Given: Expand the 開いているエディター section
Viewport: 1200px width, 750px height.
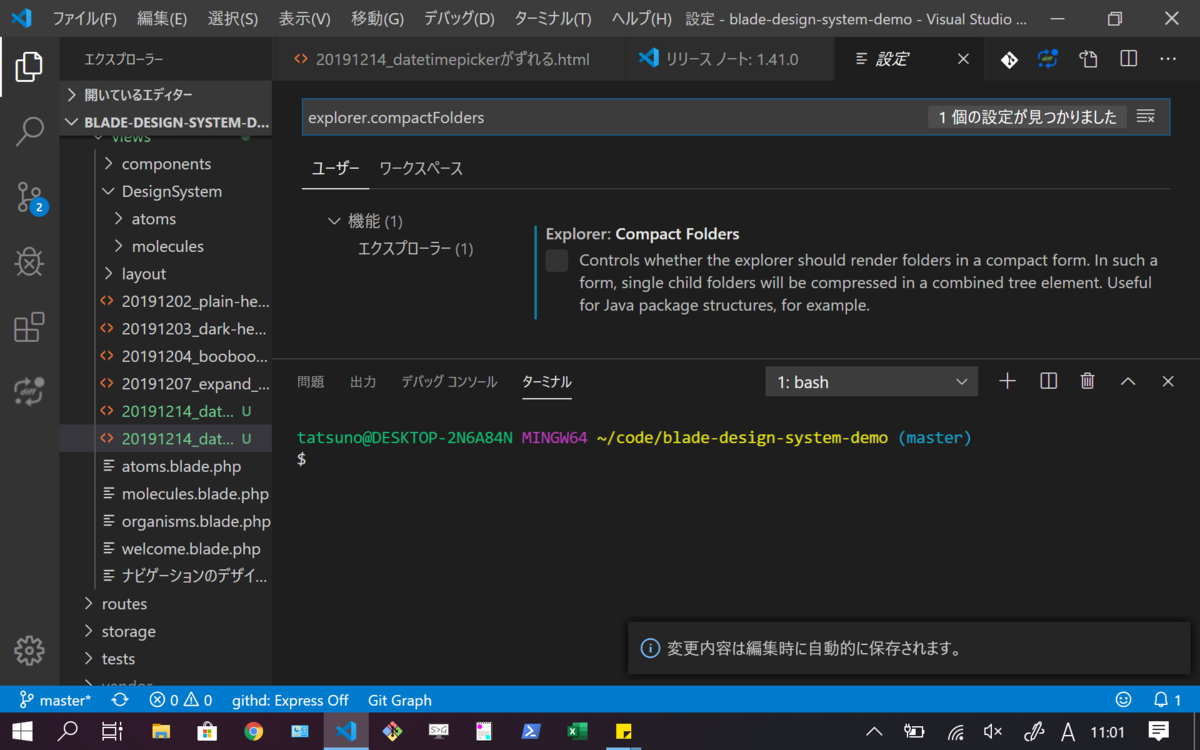Looking at the screenshot, I should pyautogui.click(x=165, y=95).
